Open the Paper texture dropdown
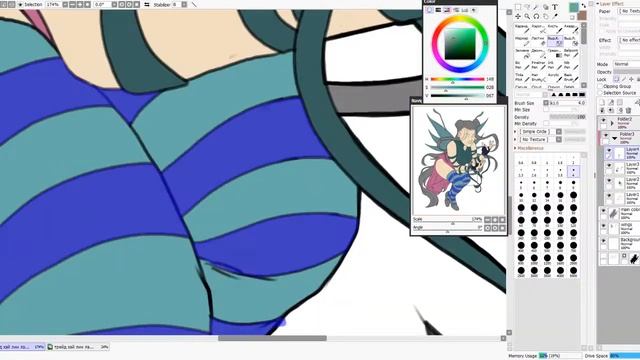This screenshot has width=640, height=360. [629, 11]
